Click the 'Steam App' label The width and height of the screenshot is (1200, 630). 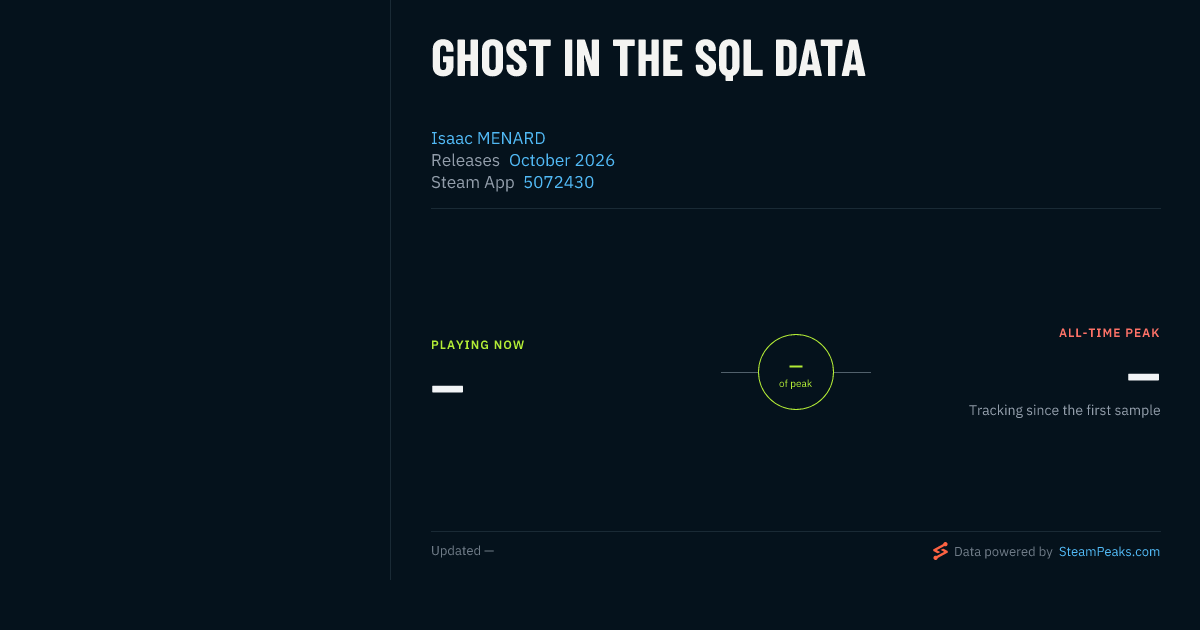tap(472, 182)
